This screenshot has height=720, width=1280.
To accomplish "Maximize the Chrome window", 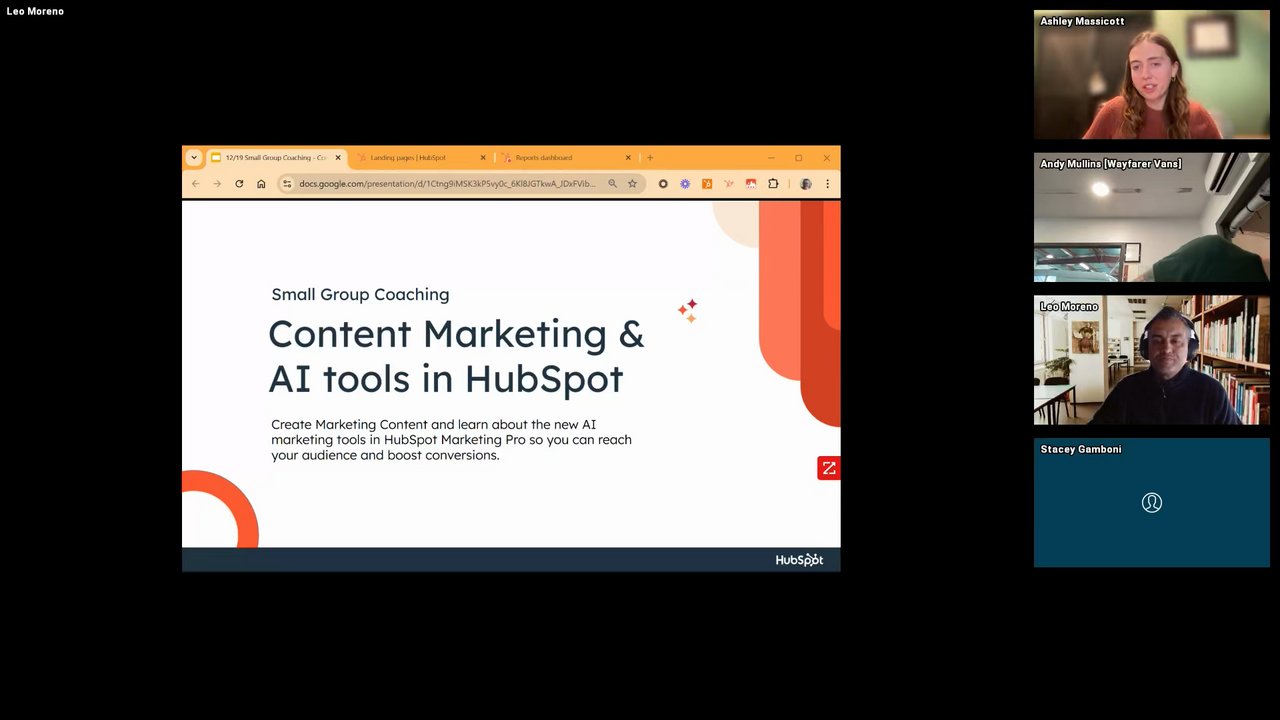I will pyautogui.click(x=799, y=157).
